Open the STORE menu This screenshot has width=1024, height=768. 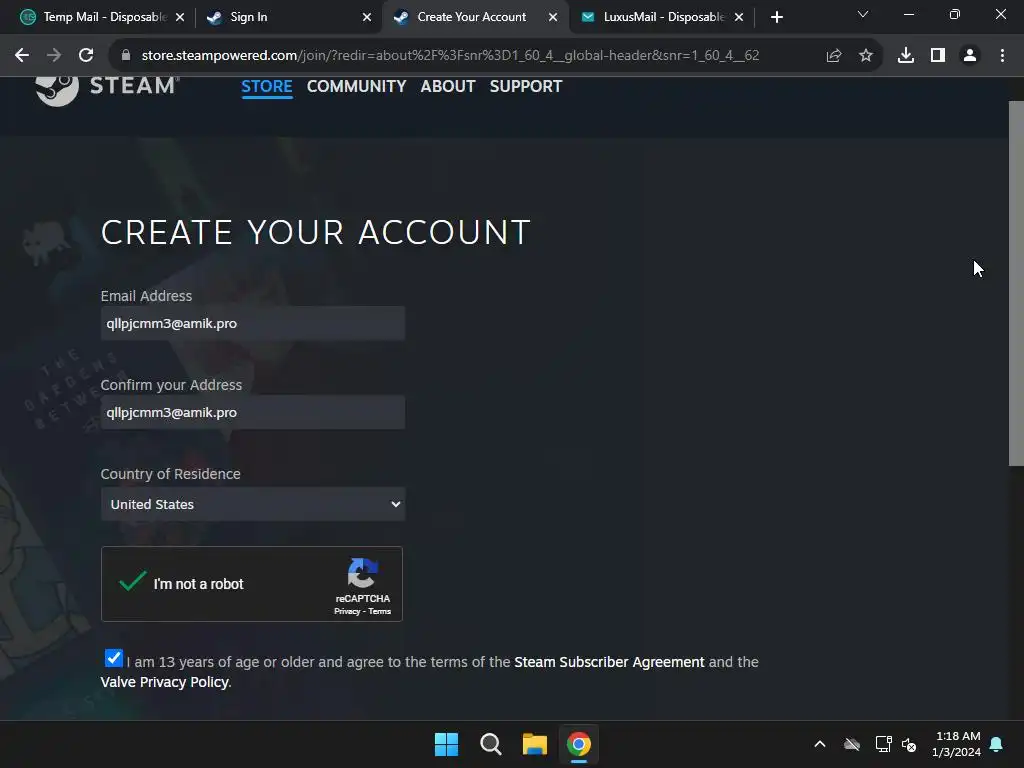266,86
